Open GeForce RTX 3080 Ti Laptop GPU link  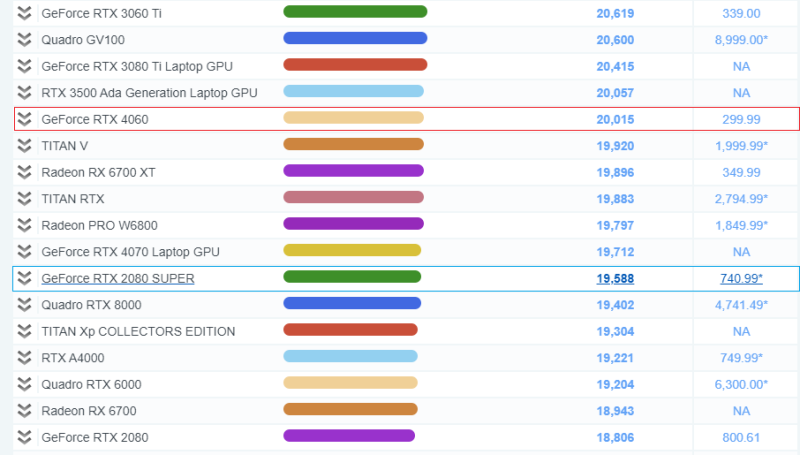pyautogui.click(x=137, y=67)
